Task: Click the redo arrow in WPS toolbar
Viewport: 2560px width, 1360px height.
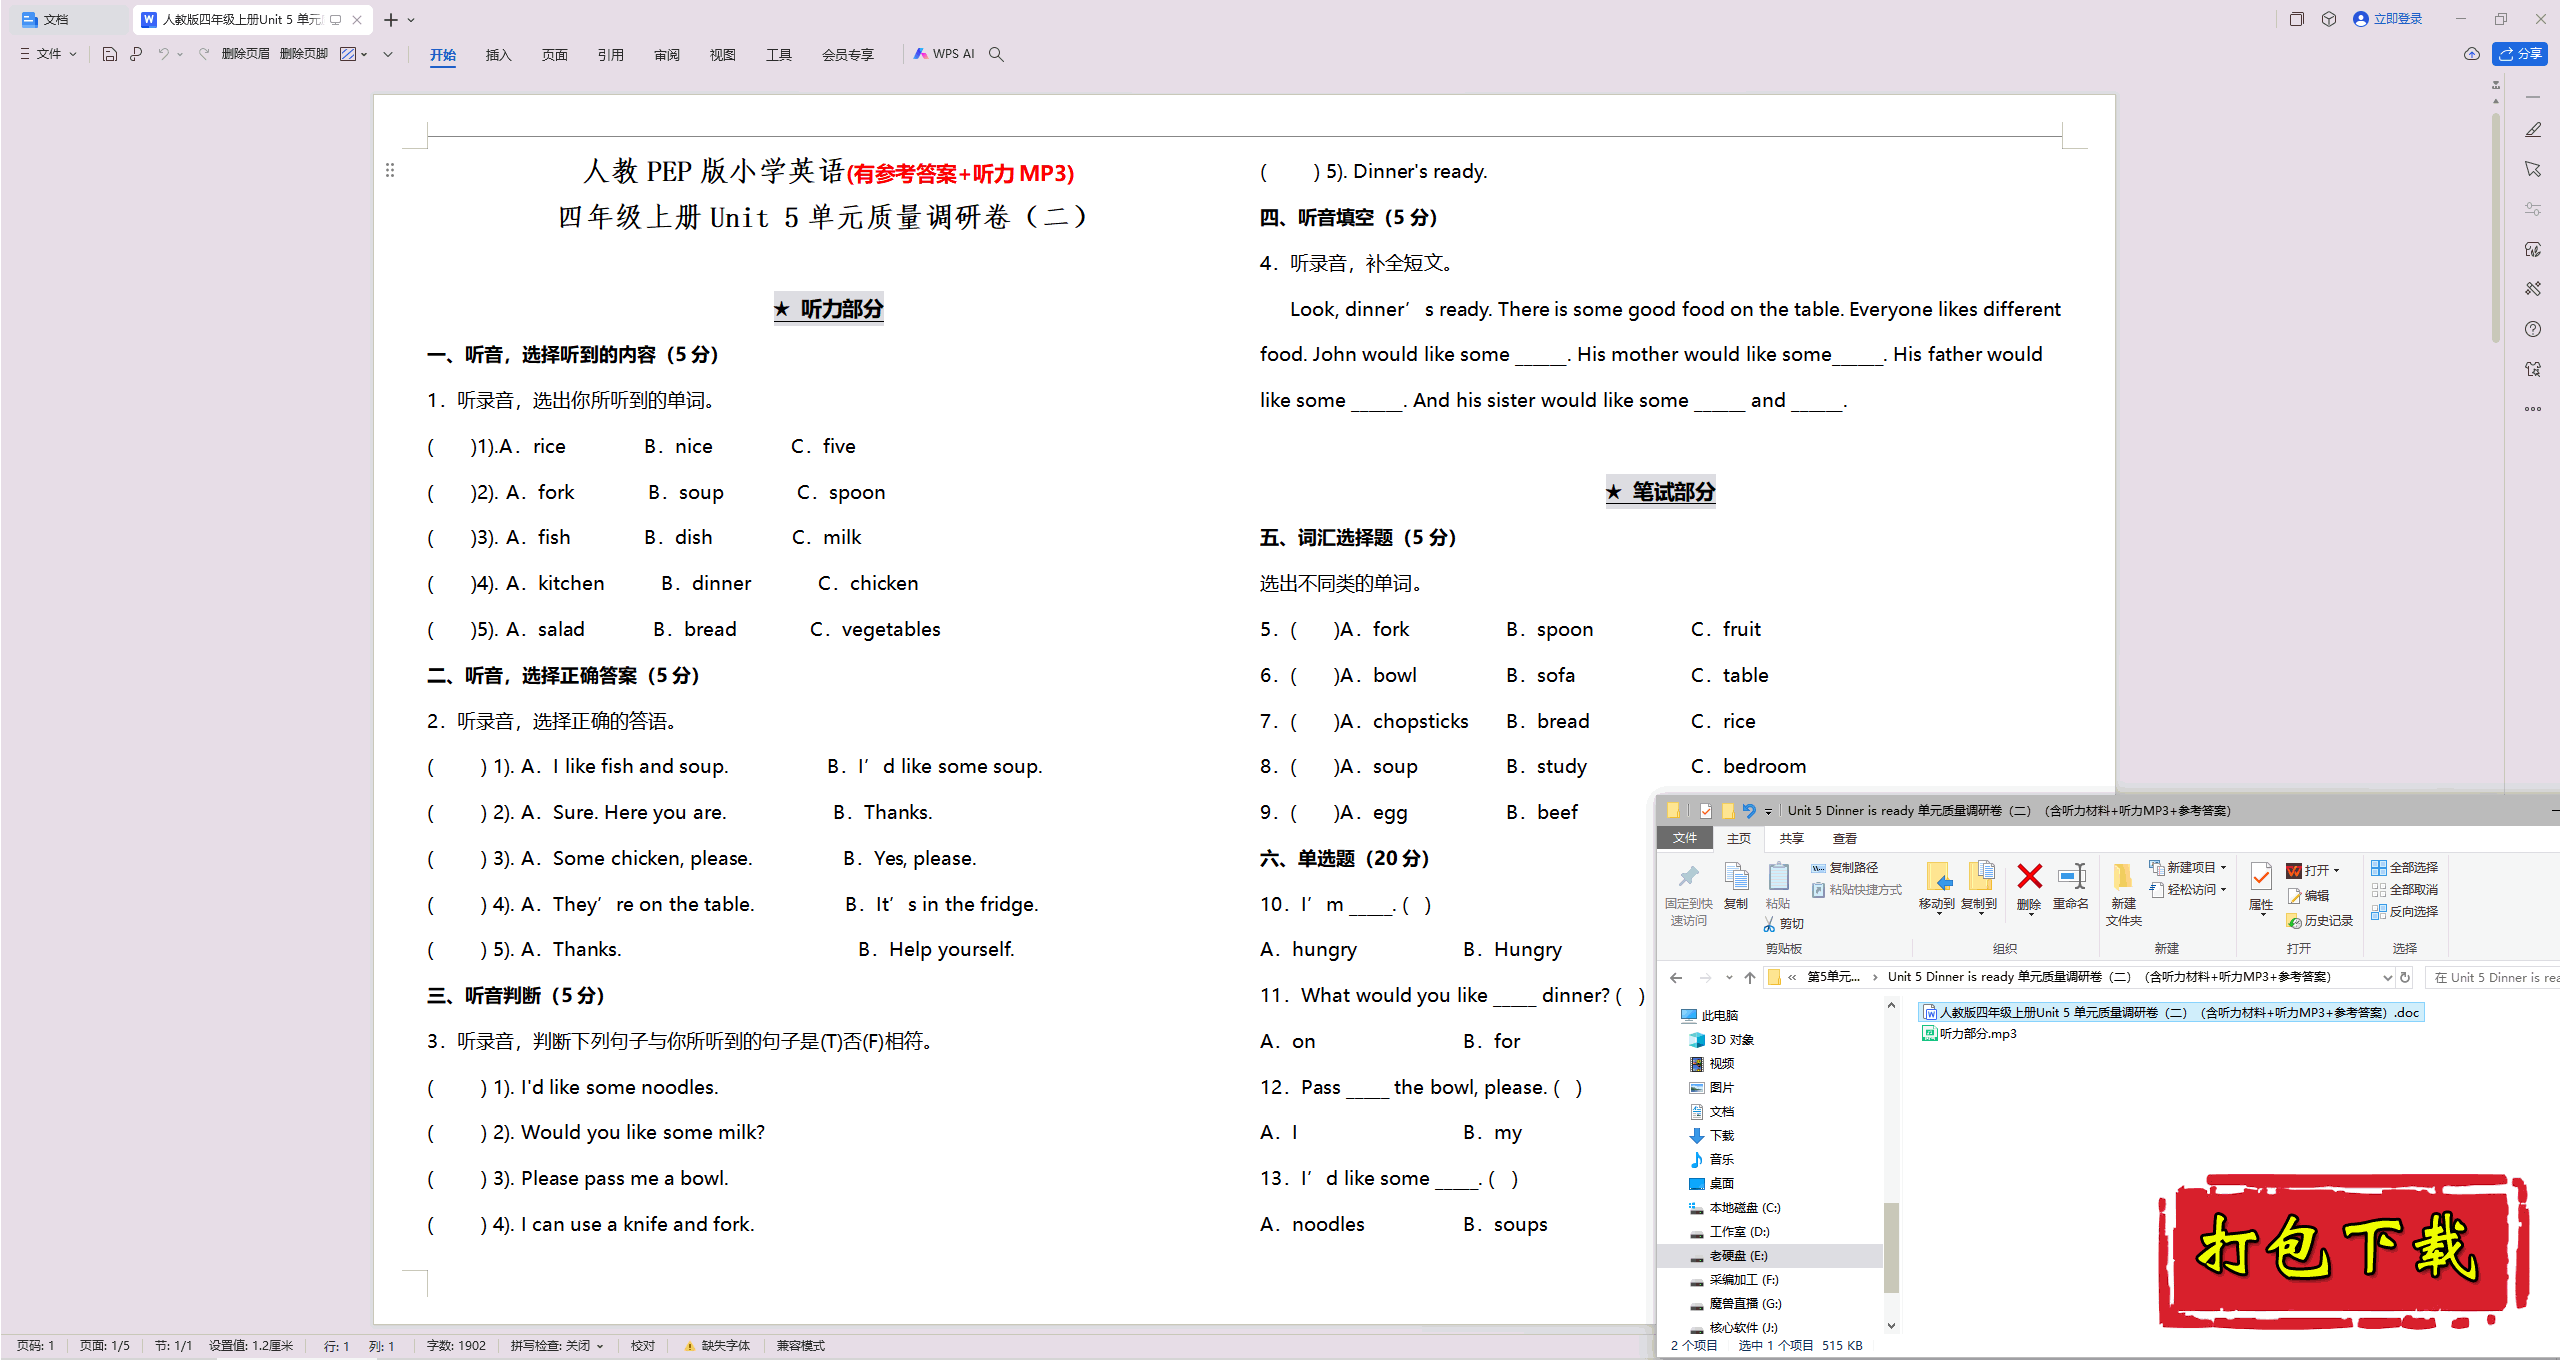Action: [x=204, y=54]
